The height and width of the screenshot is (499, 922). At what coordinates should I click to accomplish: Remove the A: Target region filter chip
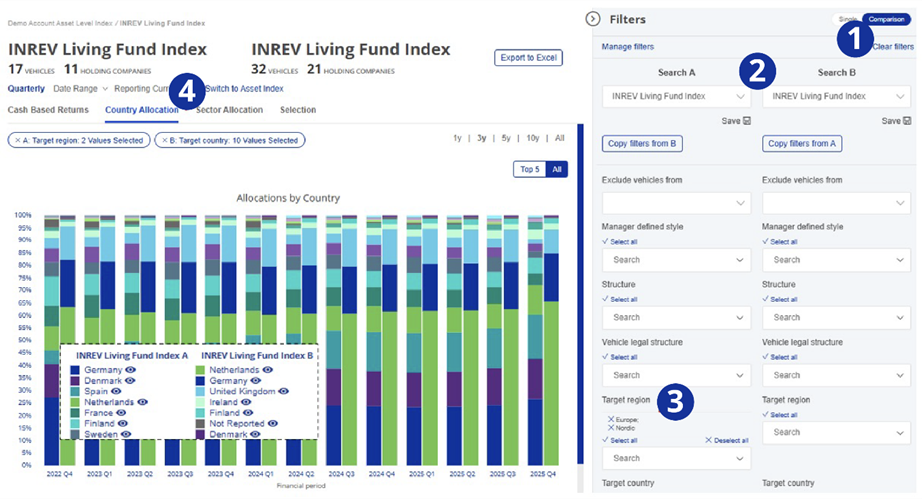tap(18, 140)
